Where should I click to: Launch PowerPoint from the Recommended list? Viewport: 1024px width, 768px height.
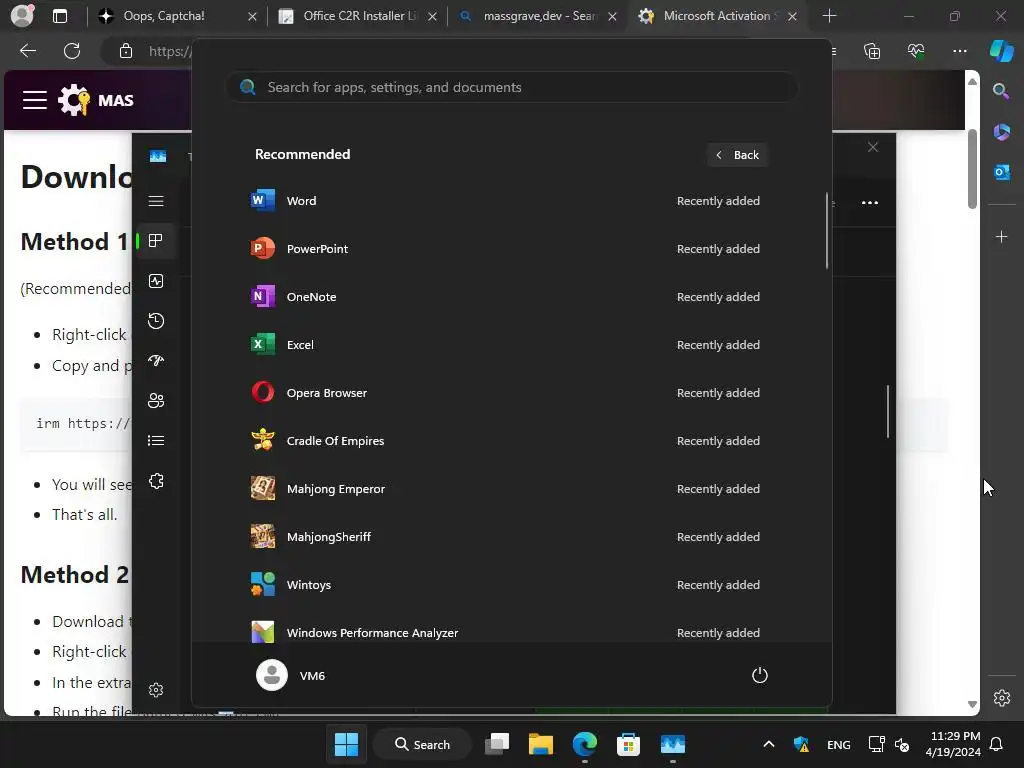tap(507, 249)
